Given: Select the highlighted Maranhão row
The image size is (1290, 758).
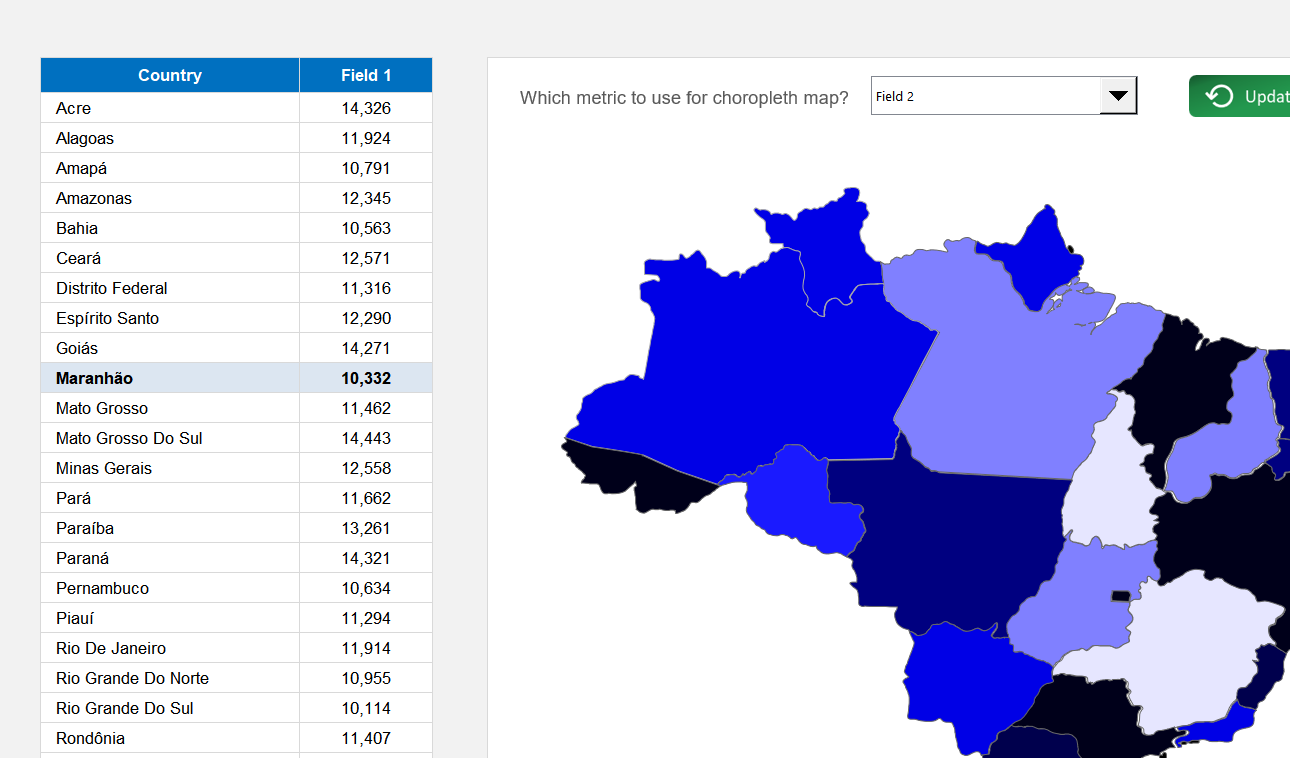Looking at the screenshot, I should pyautogui.click(x=169, y=377).
